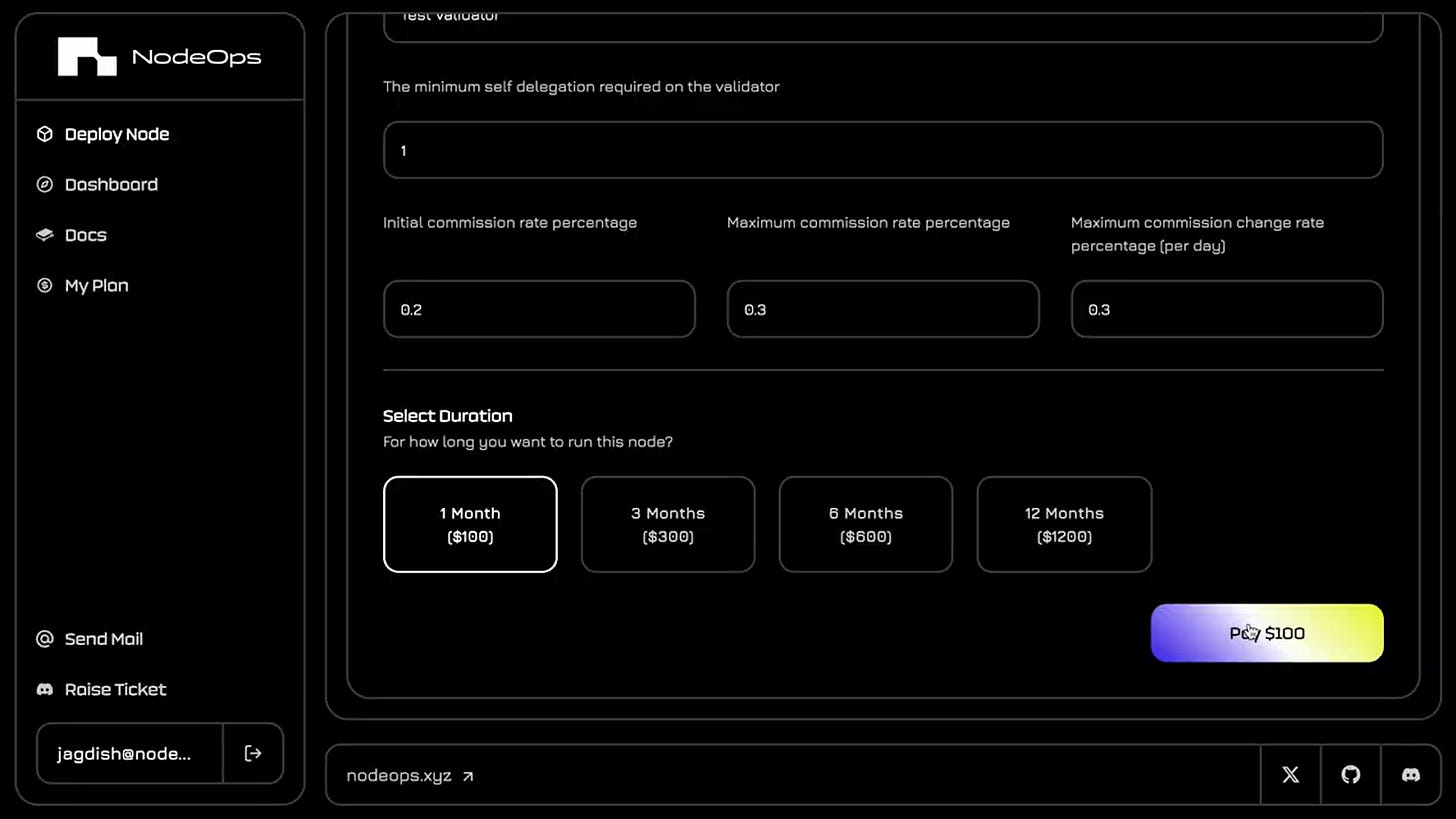The width and height of the screenshot is (1456, 819).
Task: Click the Send Mail icon
Action: [44, 638]
